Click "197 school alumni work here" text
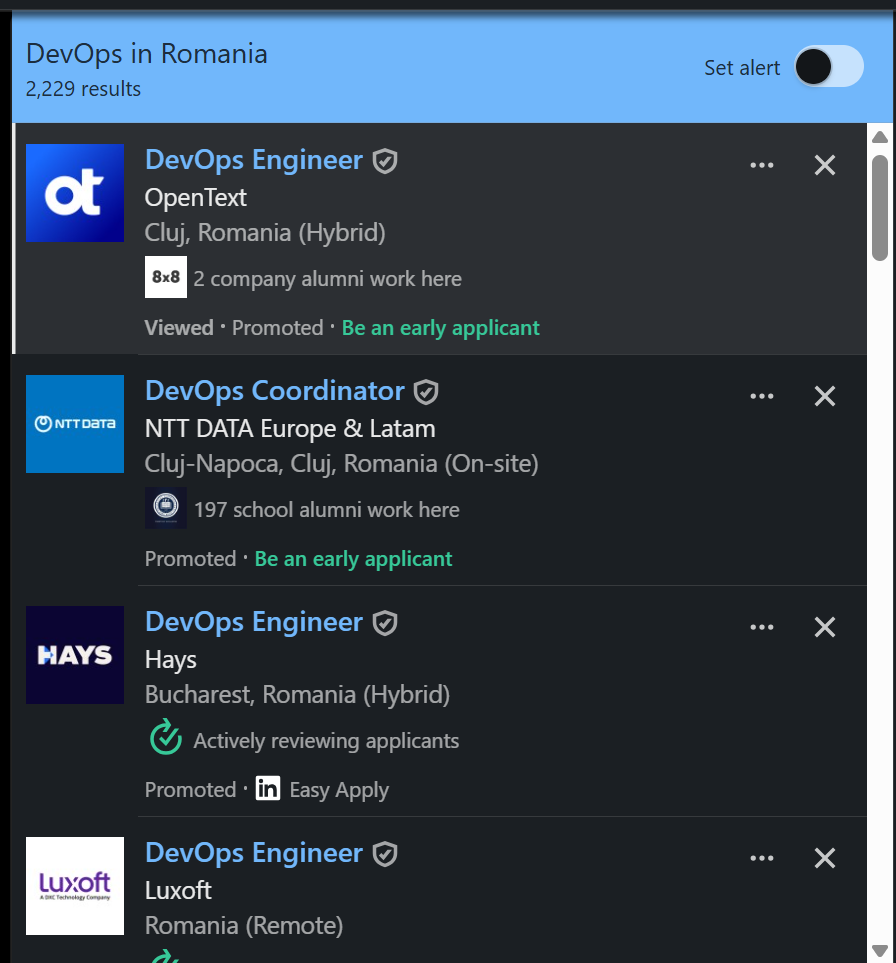 [x=327, y=510]
